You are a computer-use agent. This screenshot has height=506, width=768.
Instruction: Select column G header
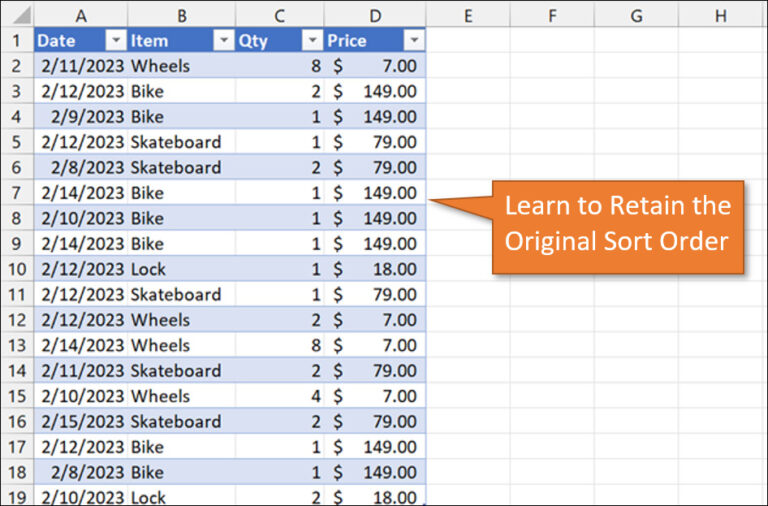[636, 15]
